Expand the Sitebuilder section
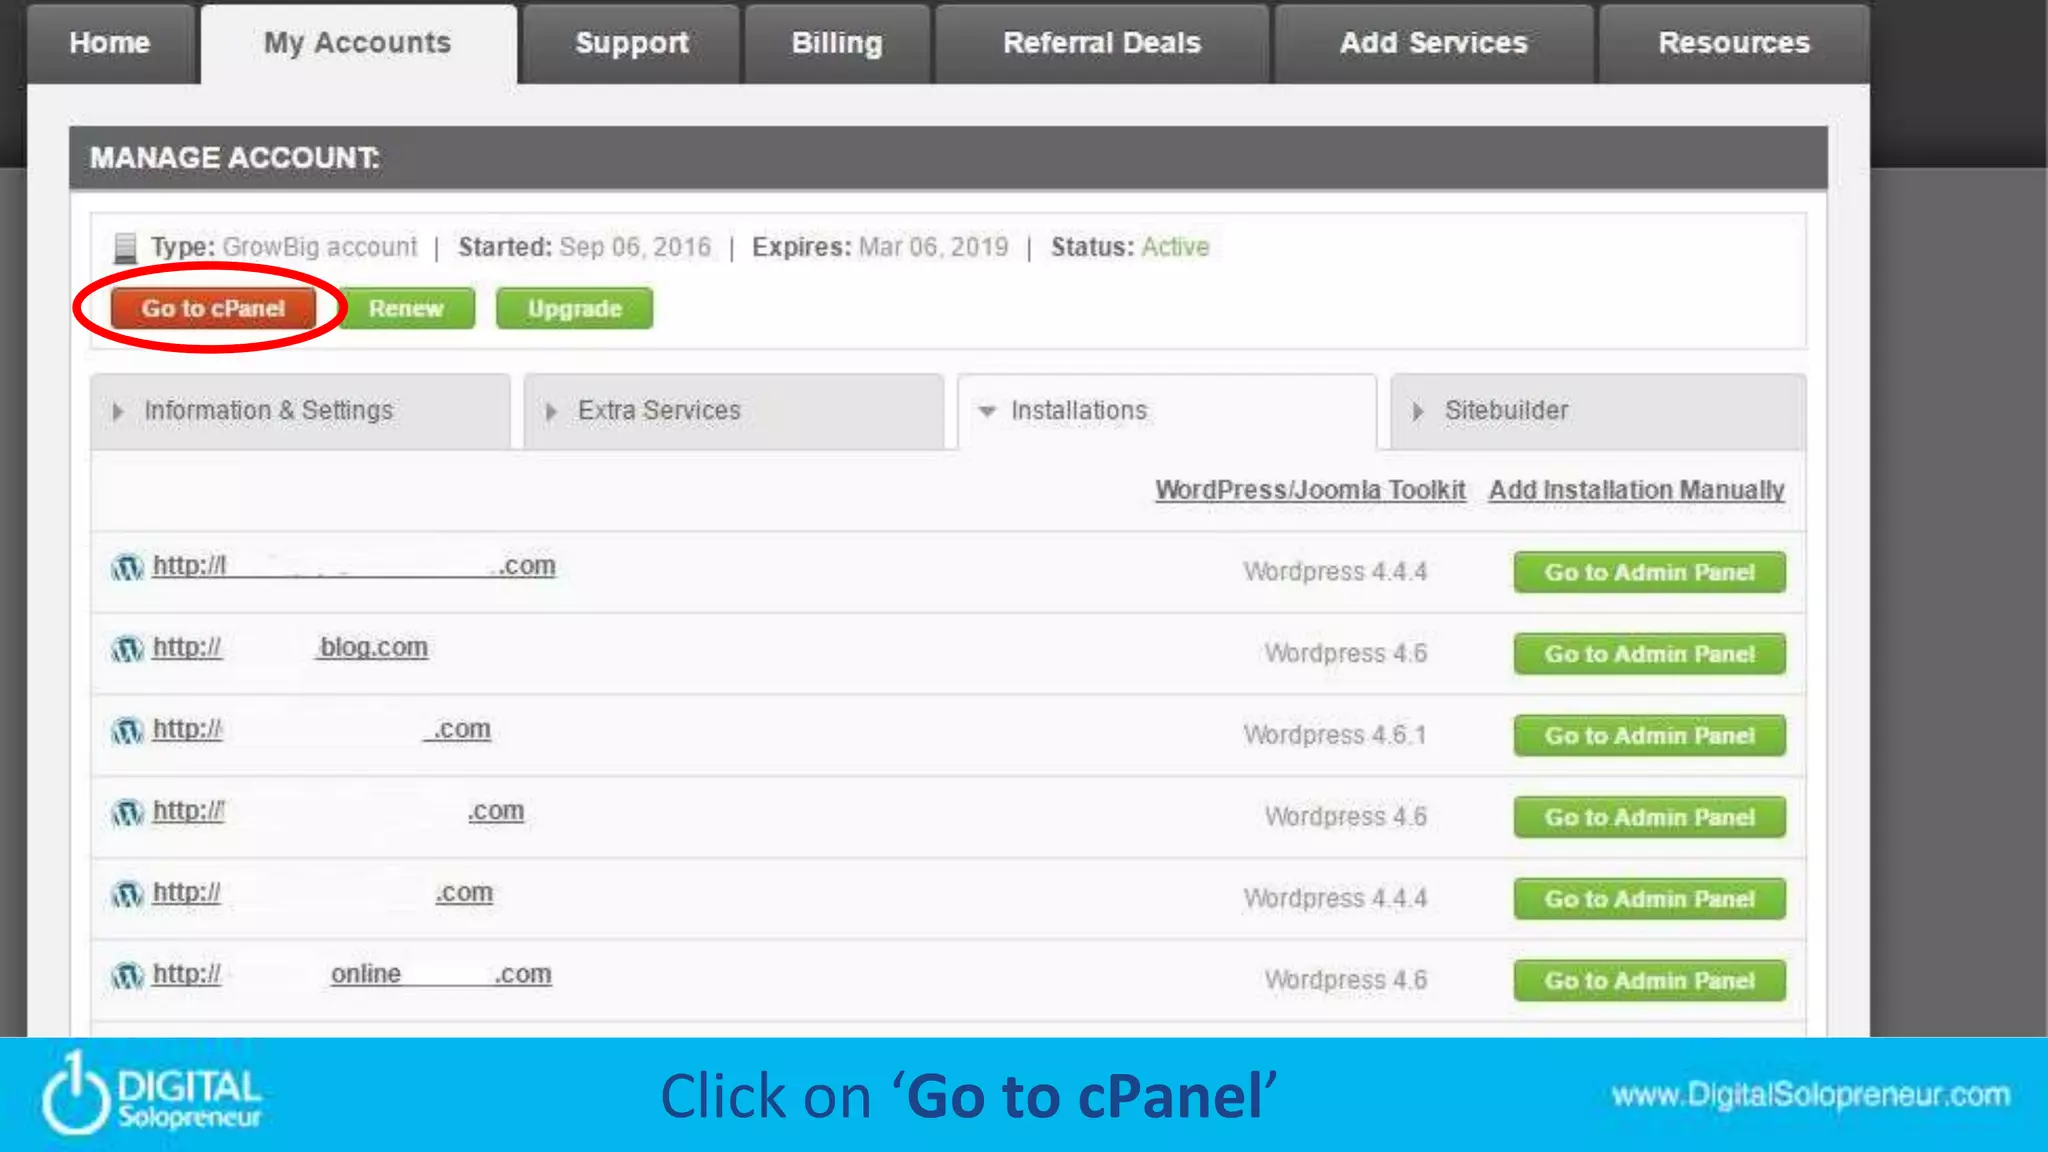The image size is (2048, 1152). click(x=1598, y=411)
